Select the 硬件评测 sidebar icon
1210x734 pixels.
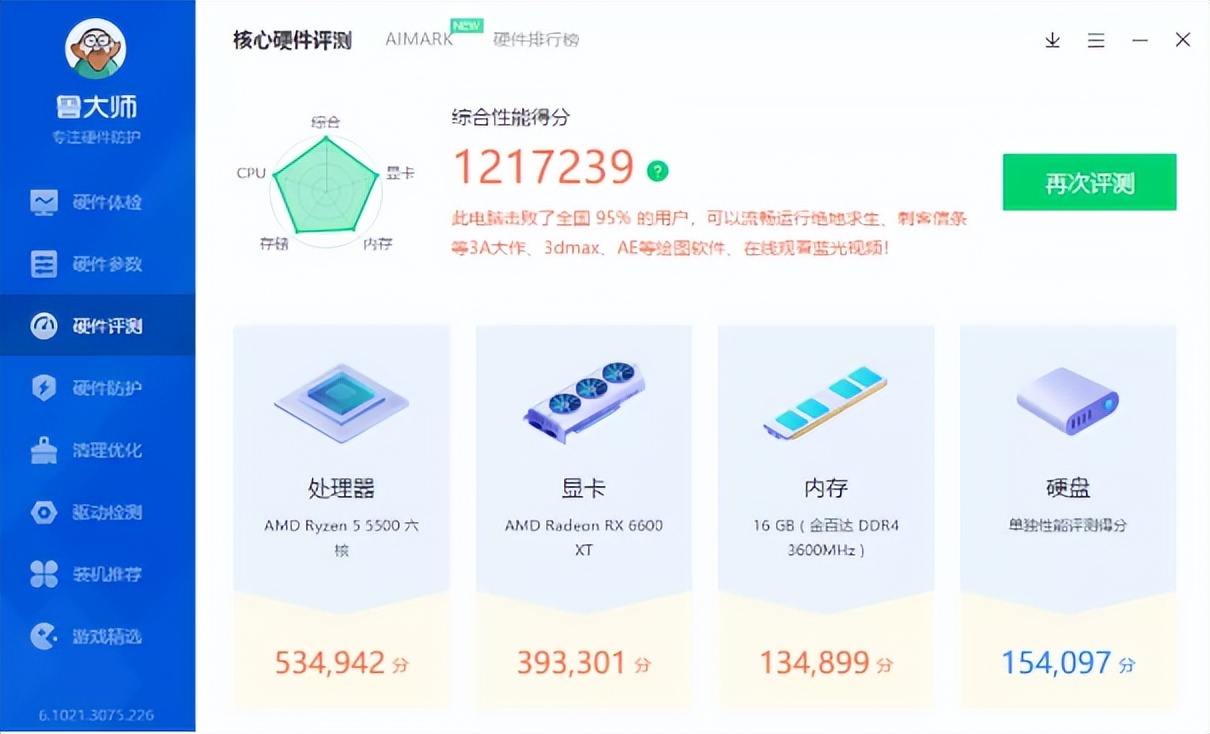tap(44, 326)
